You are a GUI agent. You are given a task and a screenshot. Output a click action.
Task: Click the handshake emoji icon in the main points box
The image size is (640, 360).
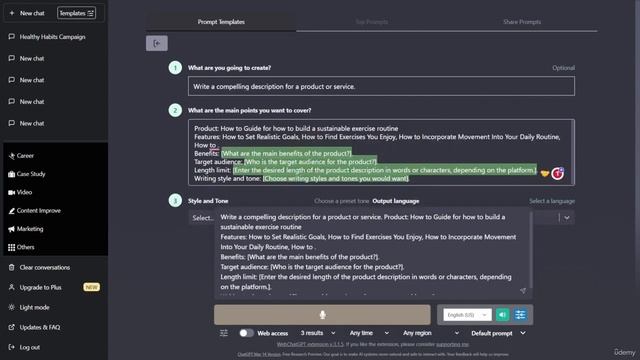pos(544,173)
